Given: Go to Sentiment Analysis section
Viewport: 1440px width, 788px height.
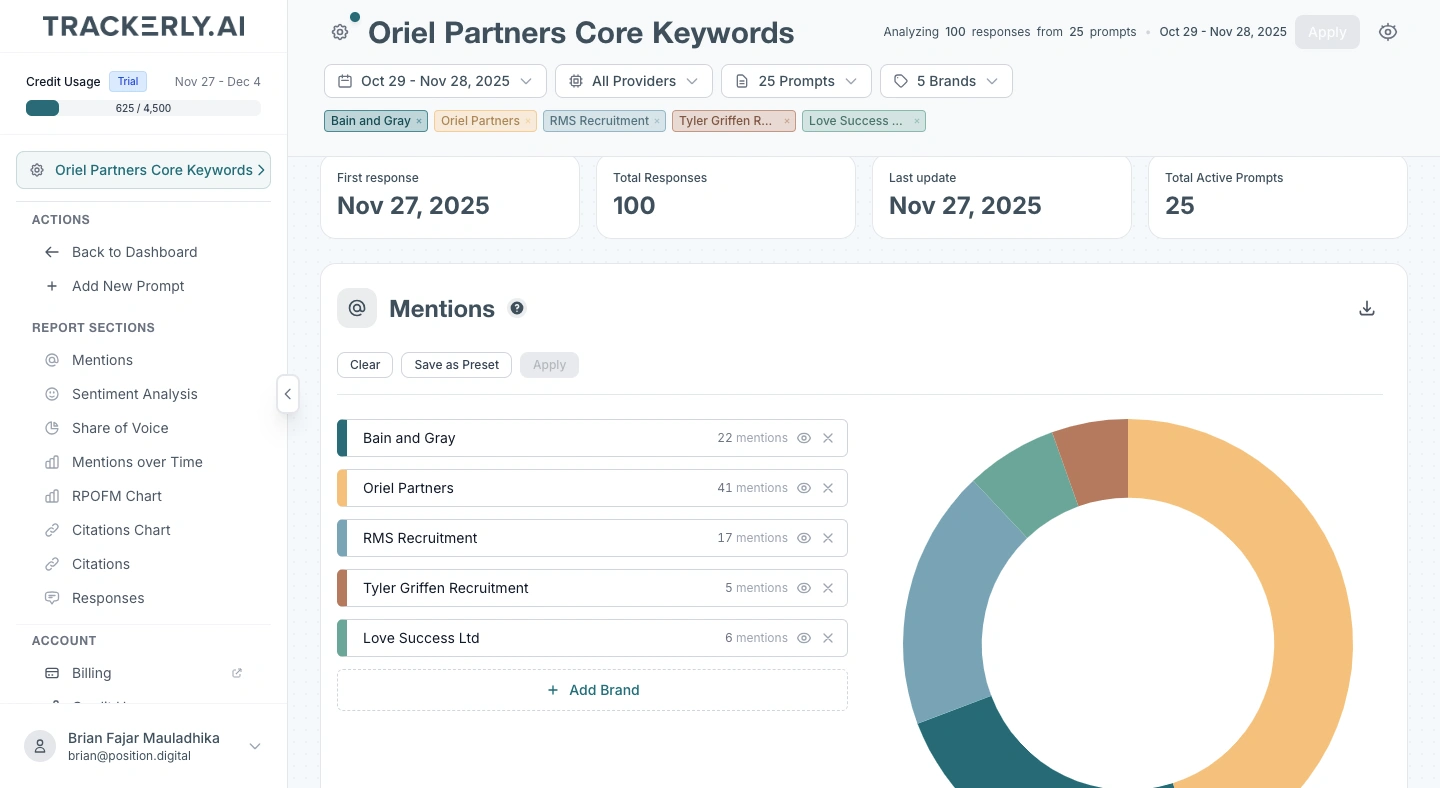Looking at the screenshot, I should coord(134,394).
